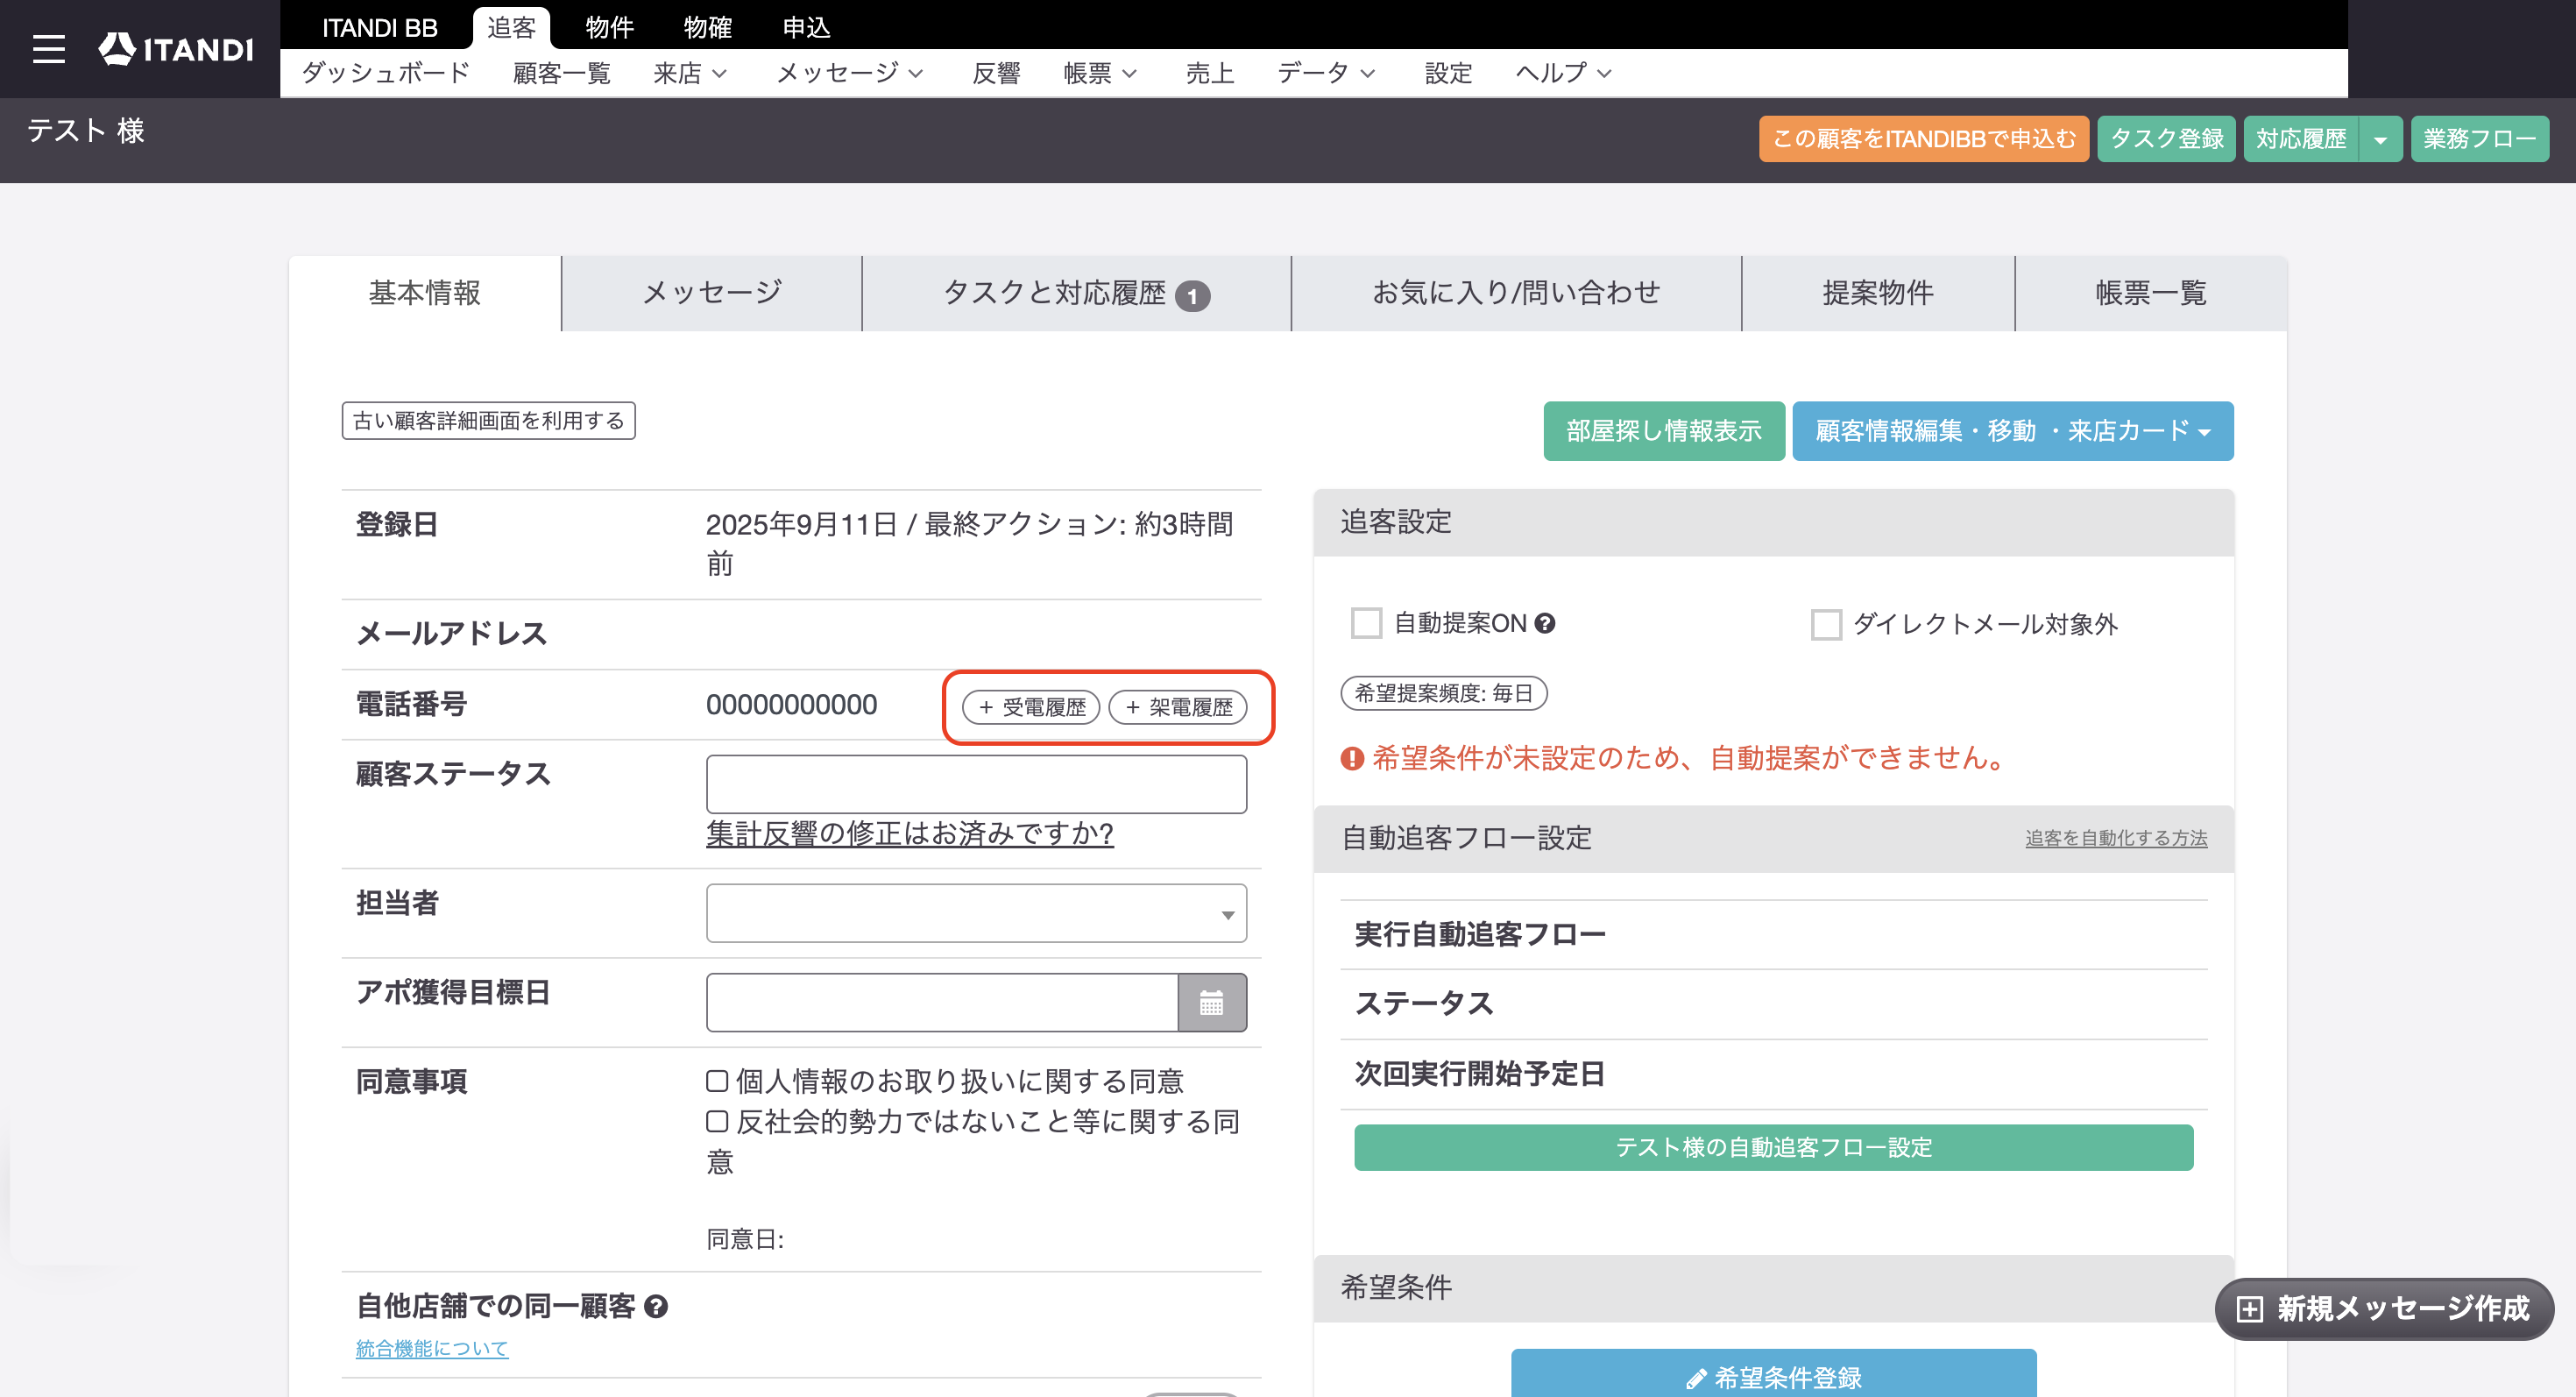Select the タスクと対応履歴 tab
This screenshot has width=2576, height=1397.
(1076, 293)
